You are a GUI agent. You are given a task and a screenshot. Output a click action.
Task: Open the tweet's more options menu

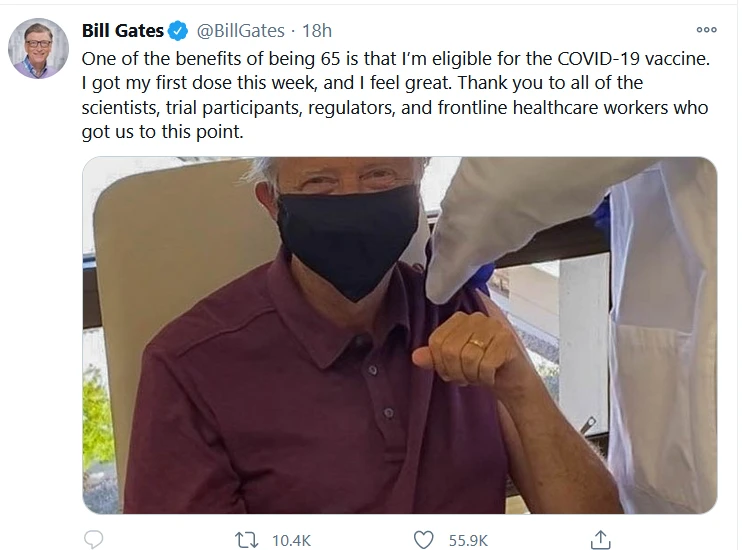point(706,30)
